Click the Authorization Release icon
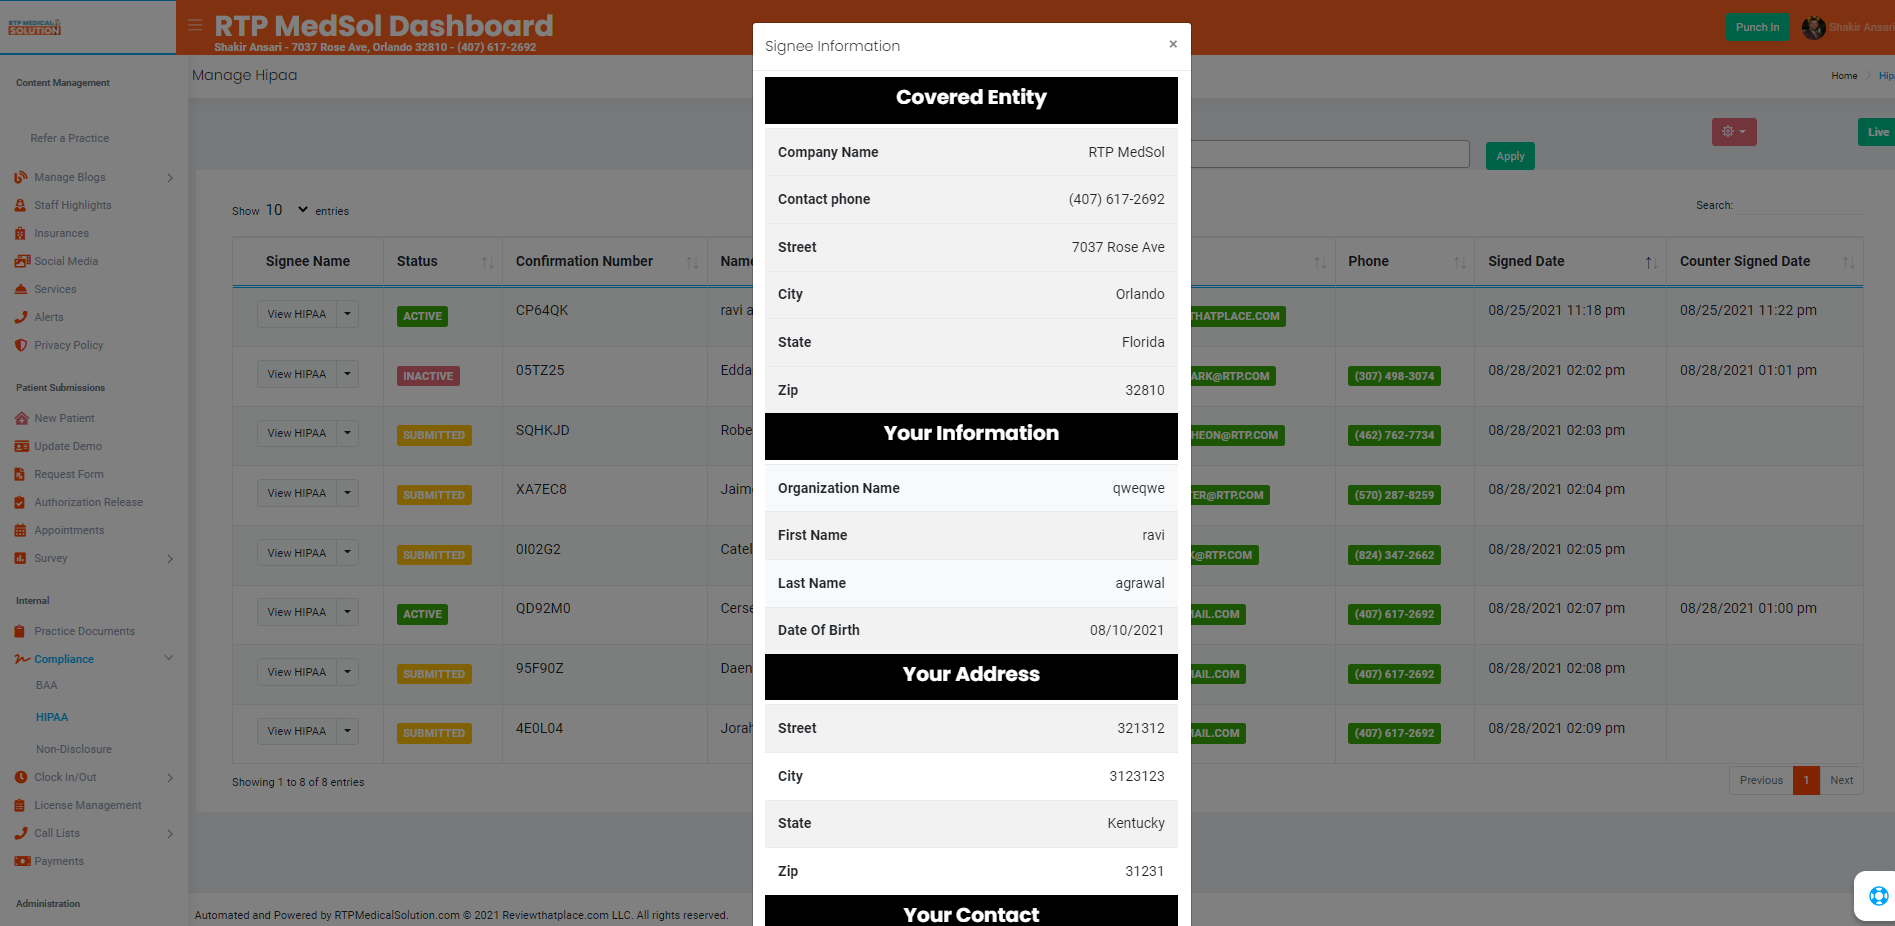 coord(21,502)
